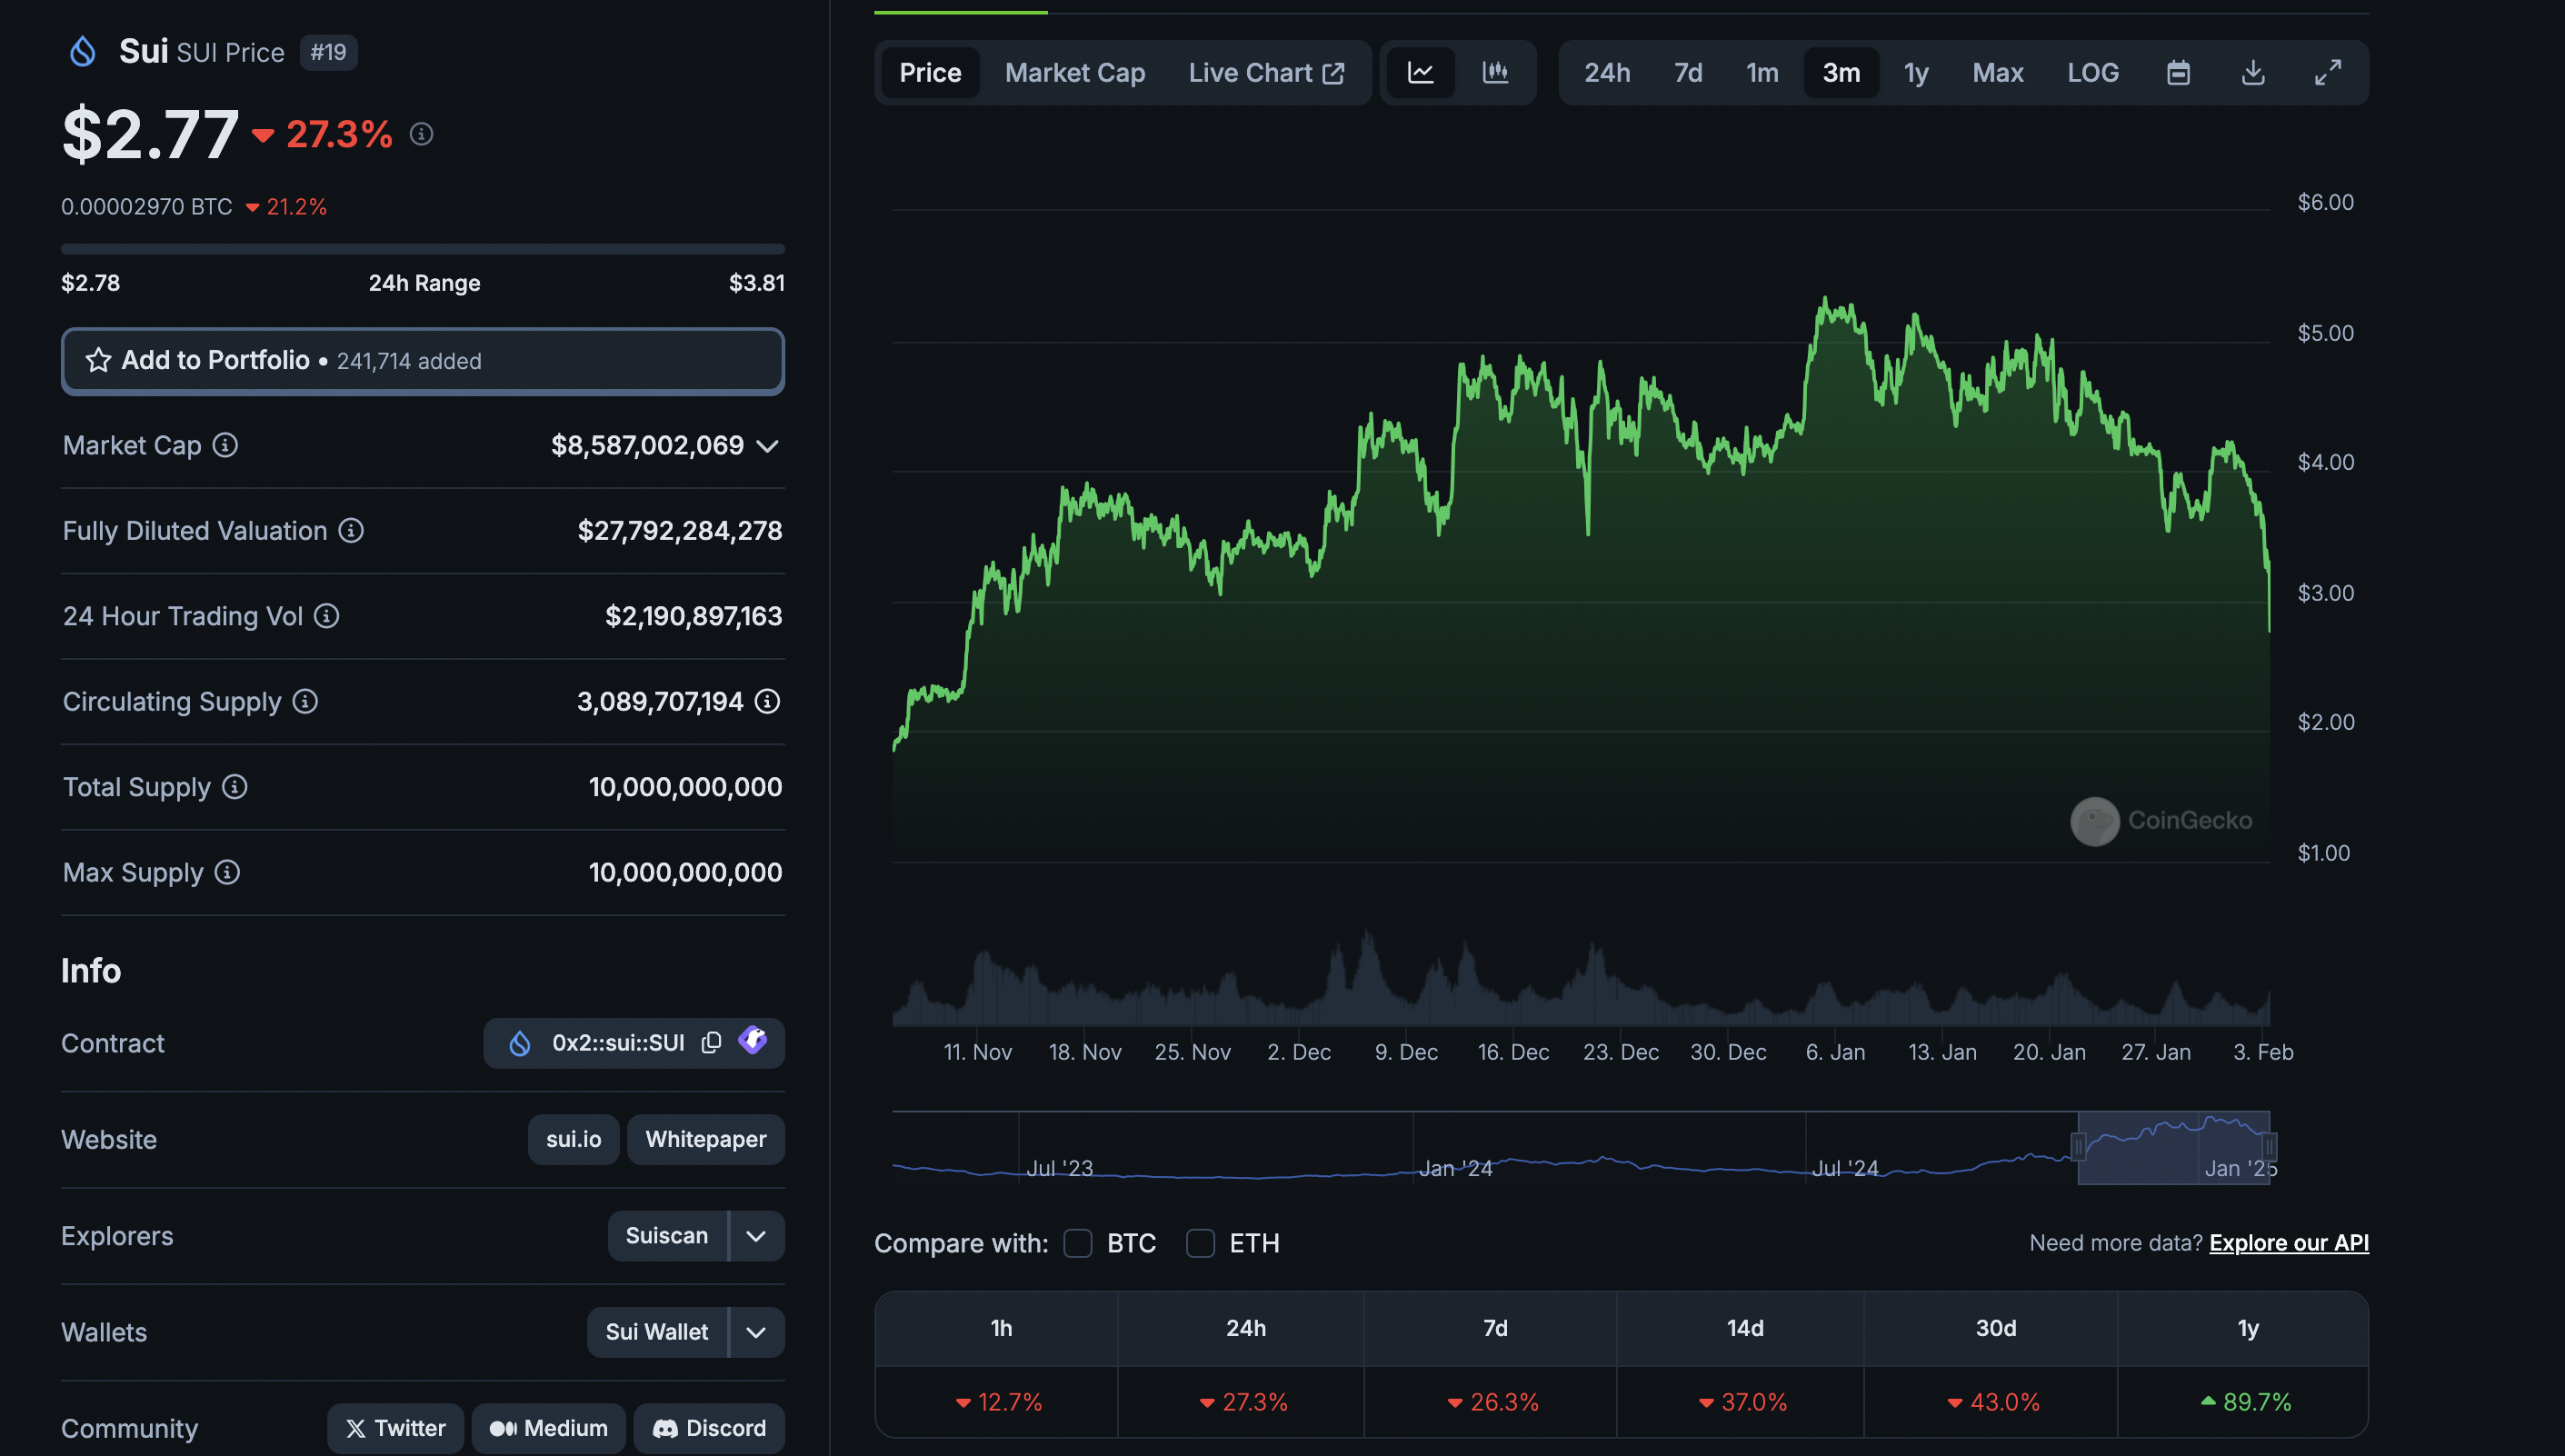The height and width of the screenshot is (1456, 2565).
Task: Click the $27,792,284,278 valuation value
Action: click(x=680, y=530)
